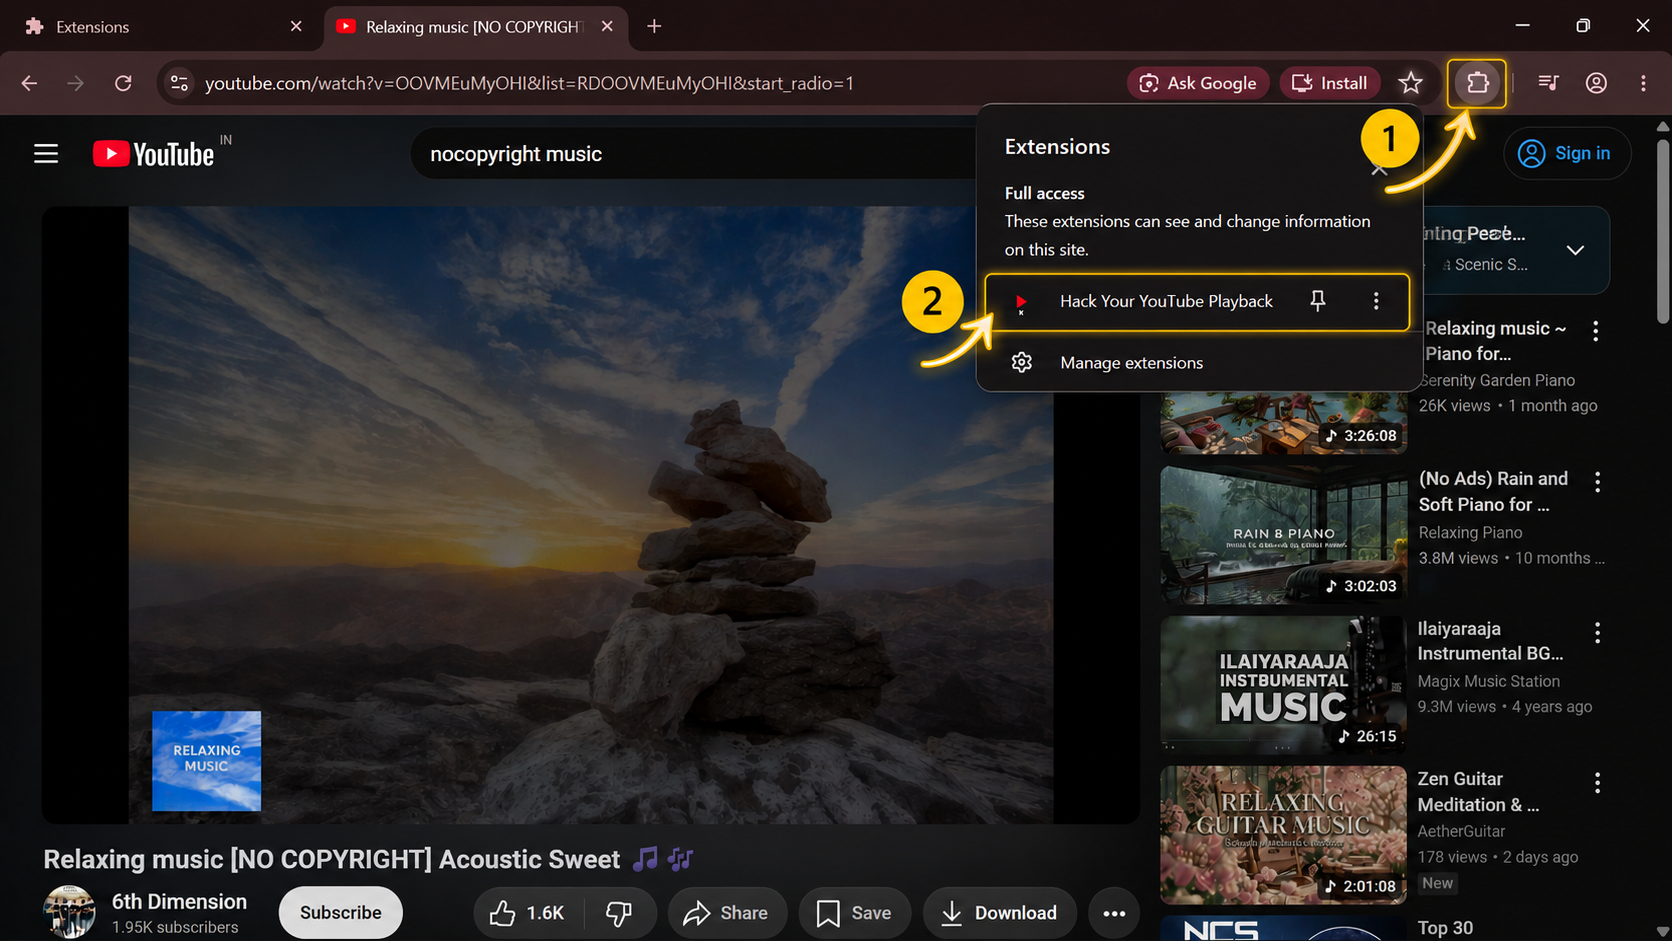Image resolution: width=1672 pixels, height=941 pixels.
Task: View site information icon in address bar
Action: pos(180,83)
